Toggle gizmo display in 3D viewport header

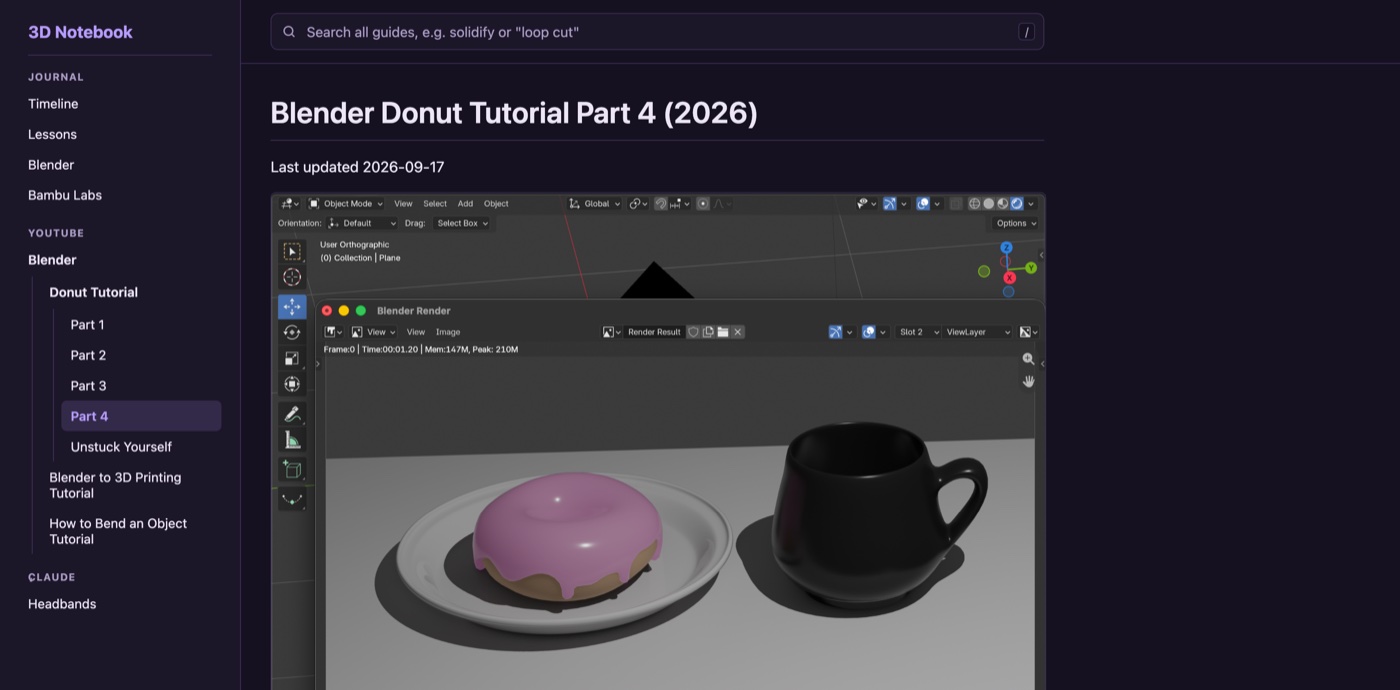(890, 204)
